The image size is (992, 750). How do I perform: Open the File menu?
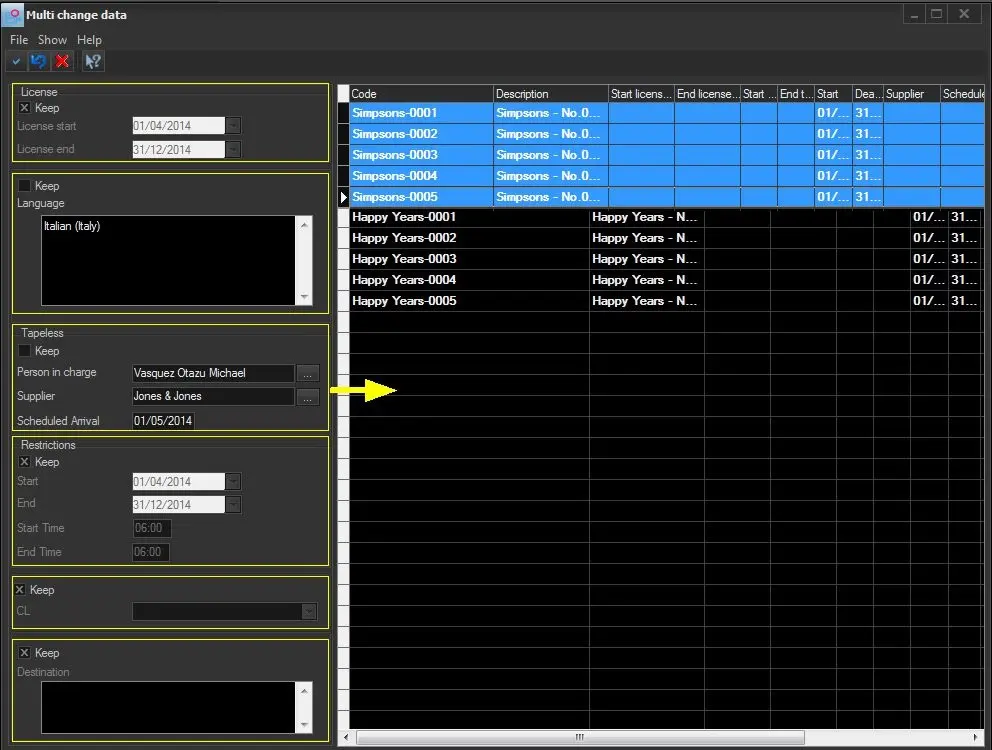(x=19, y=40)
